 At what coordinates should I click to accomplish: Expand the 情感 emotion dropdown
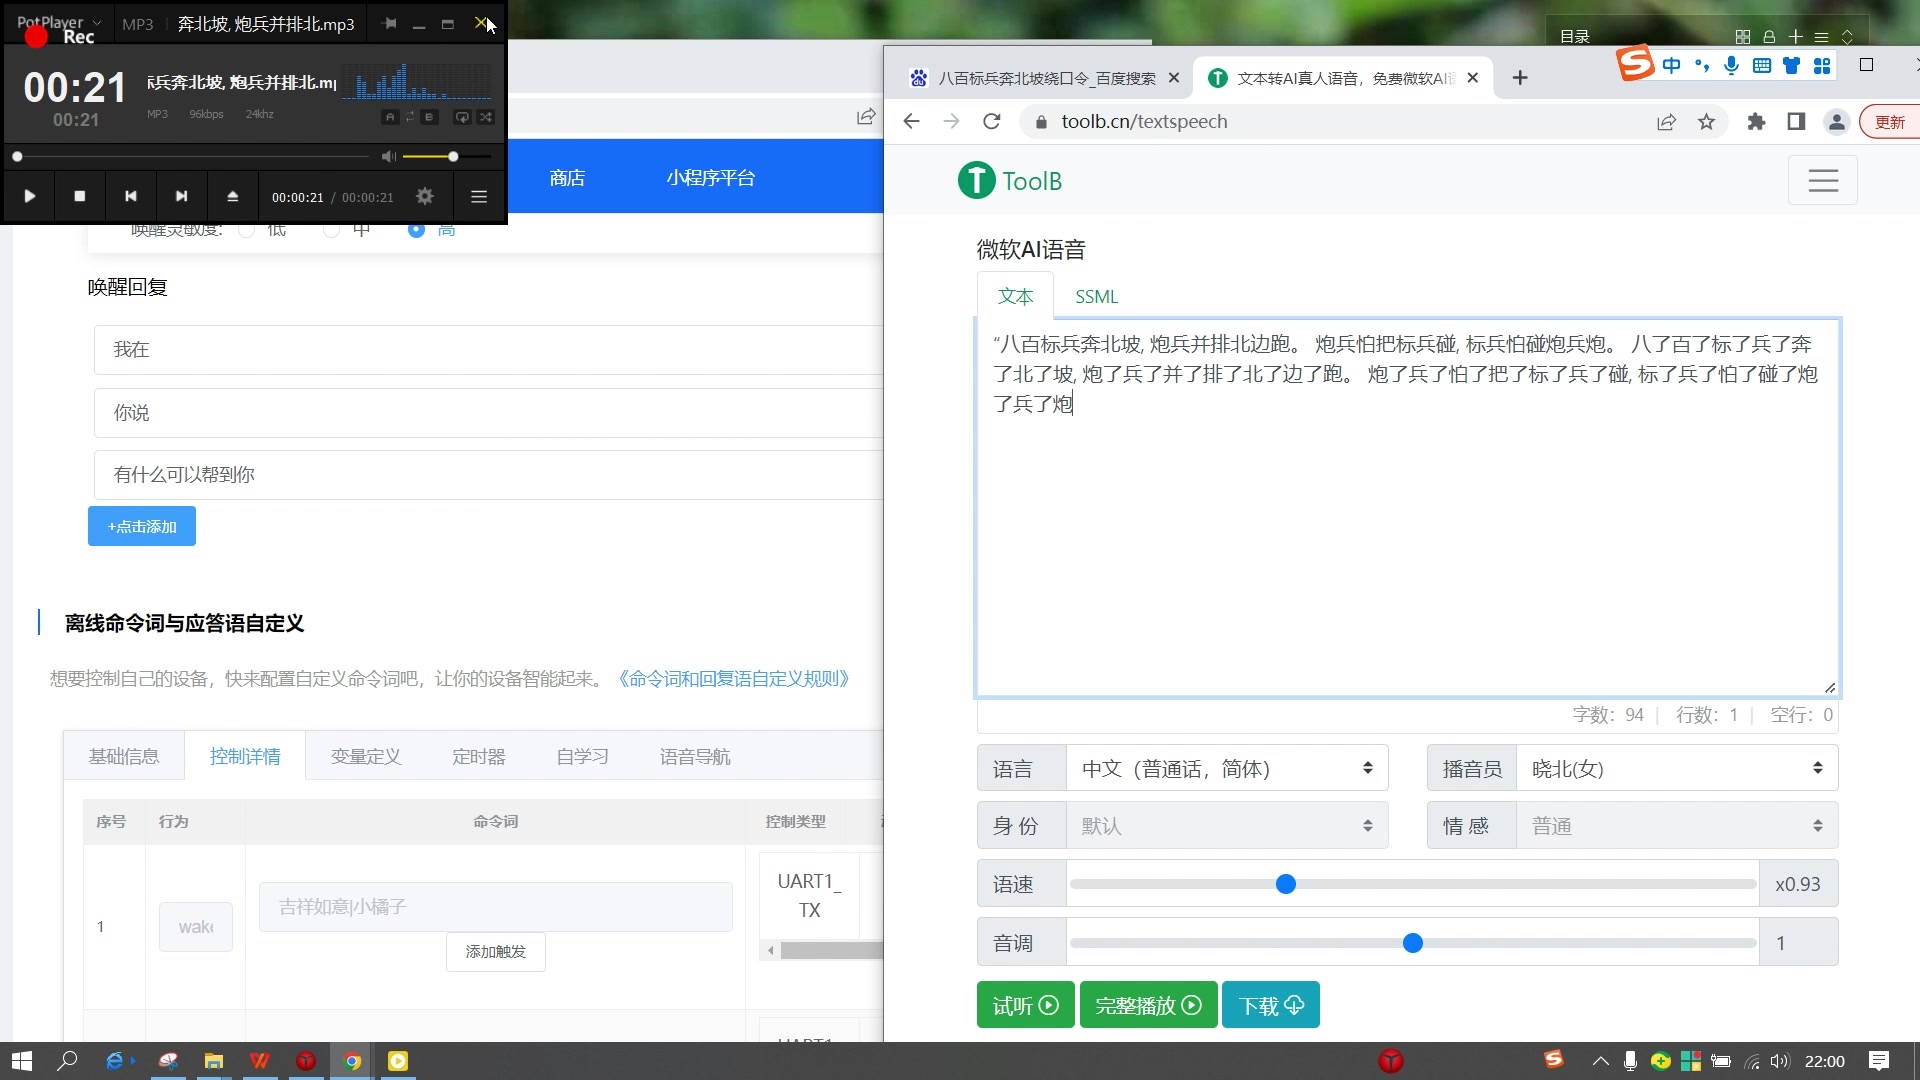(x=1676, y=825)
